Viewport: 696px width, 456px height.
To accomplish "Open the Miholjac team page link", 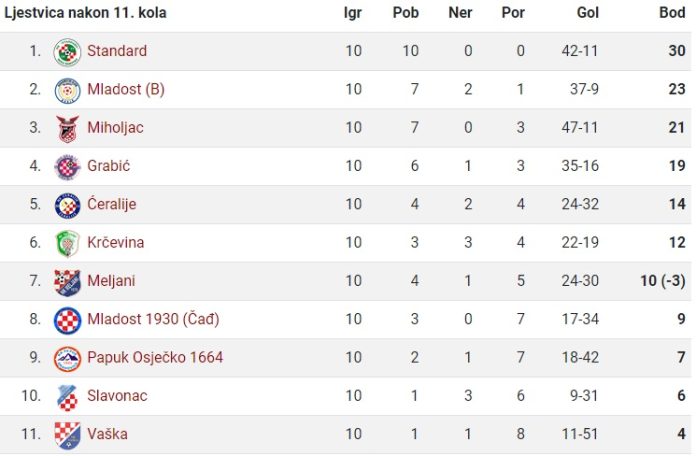I will (x=115, y=127).
